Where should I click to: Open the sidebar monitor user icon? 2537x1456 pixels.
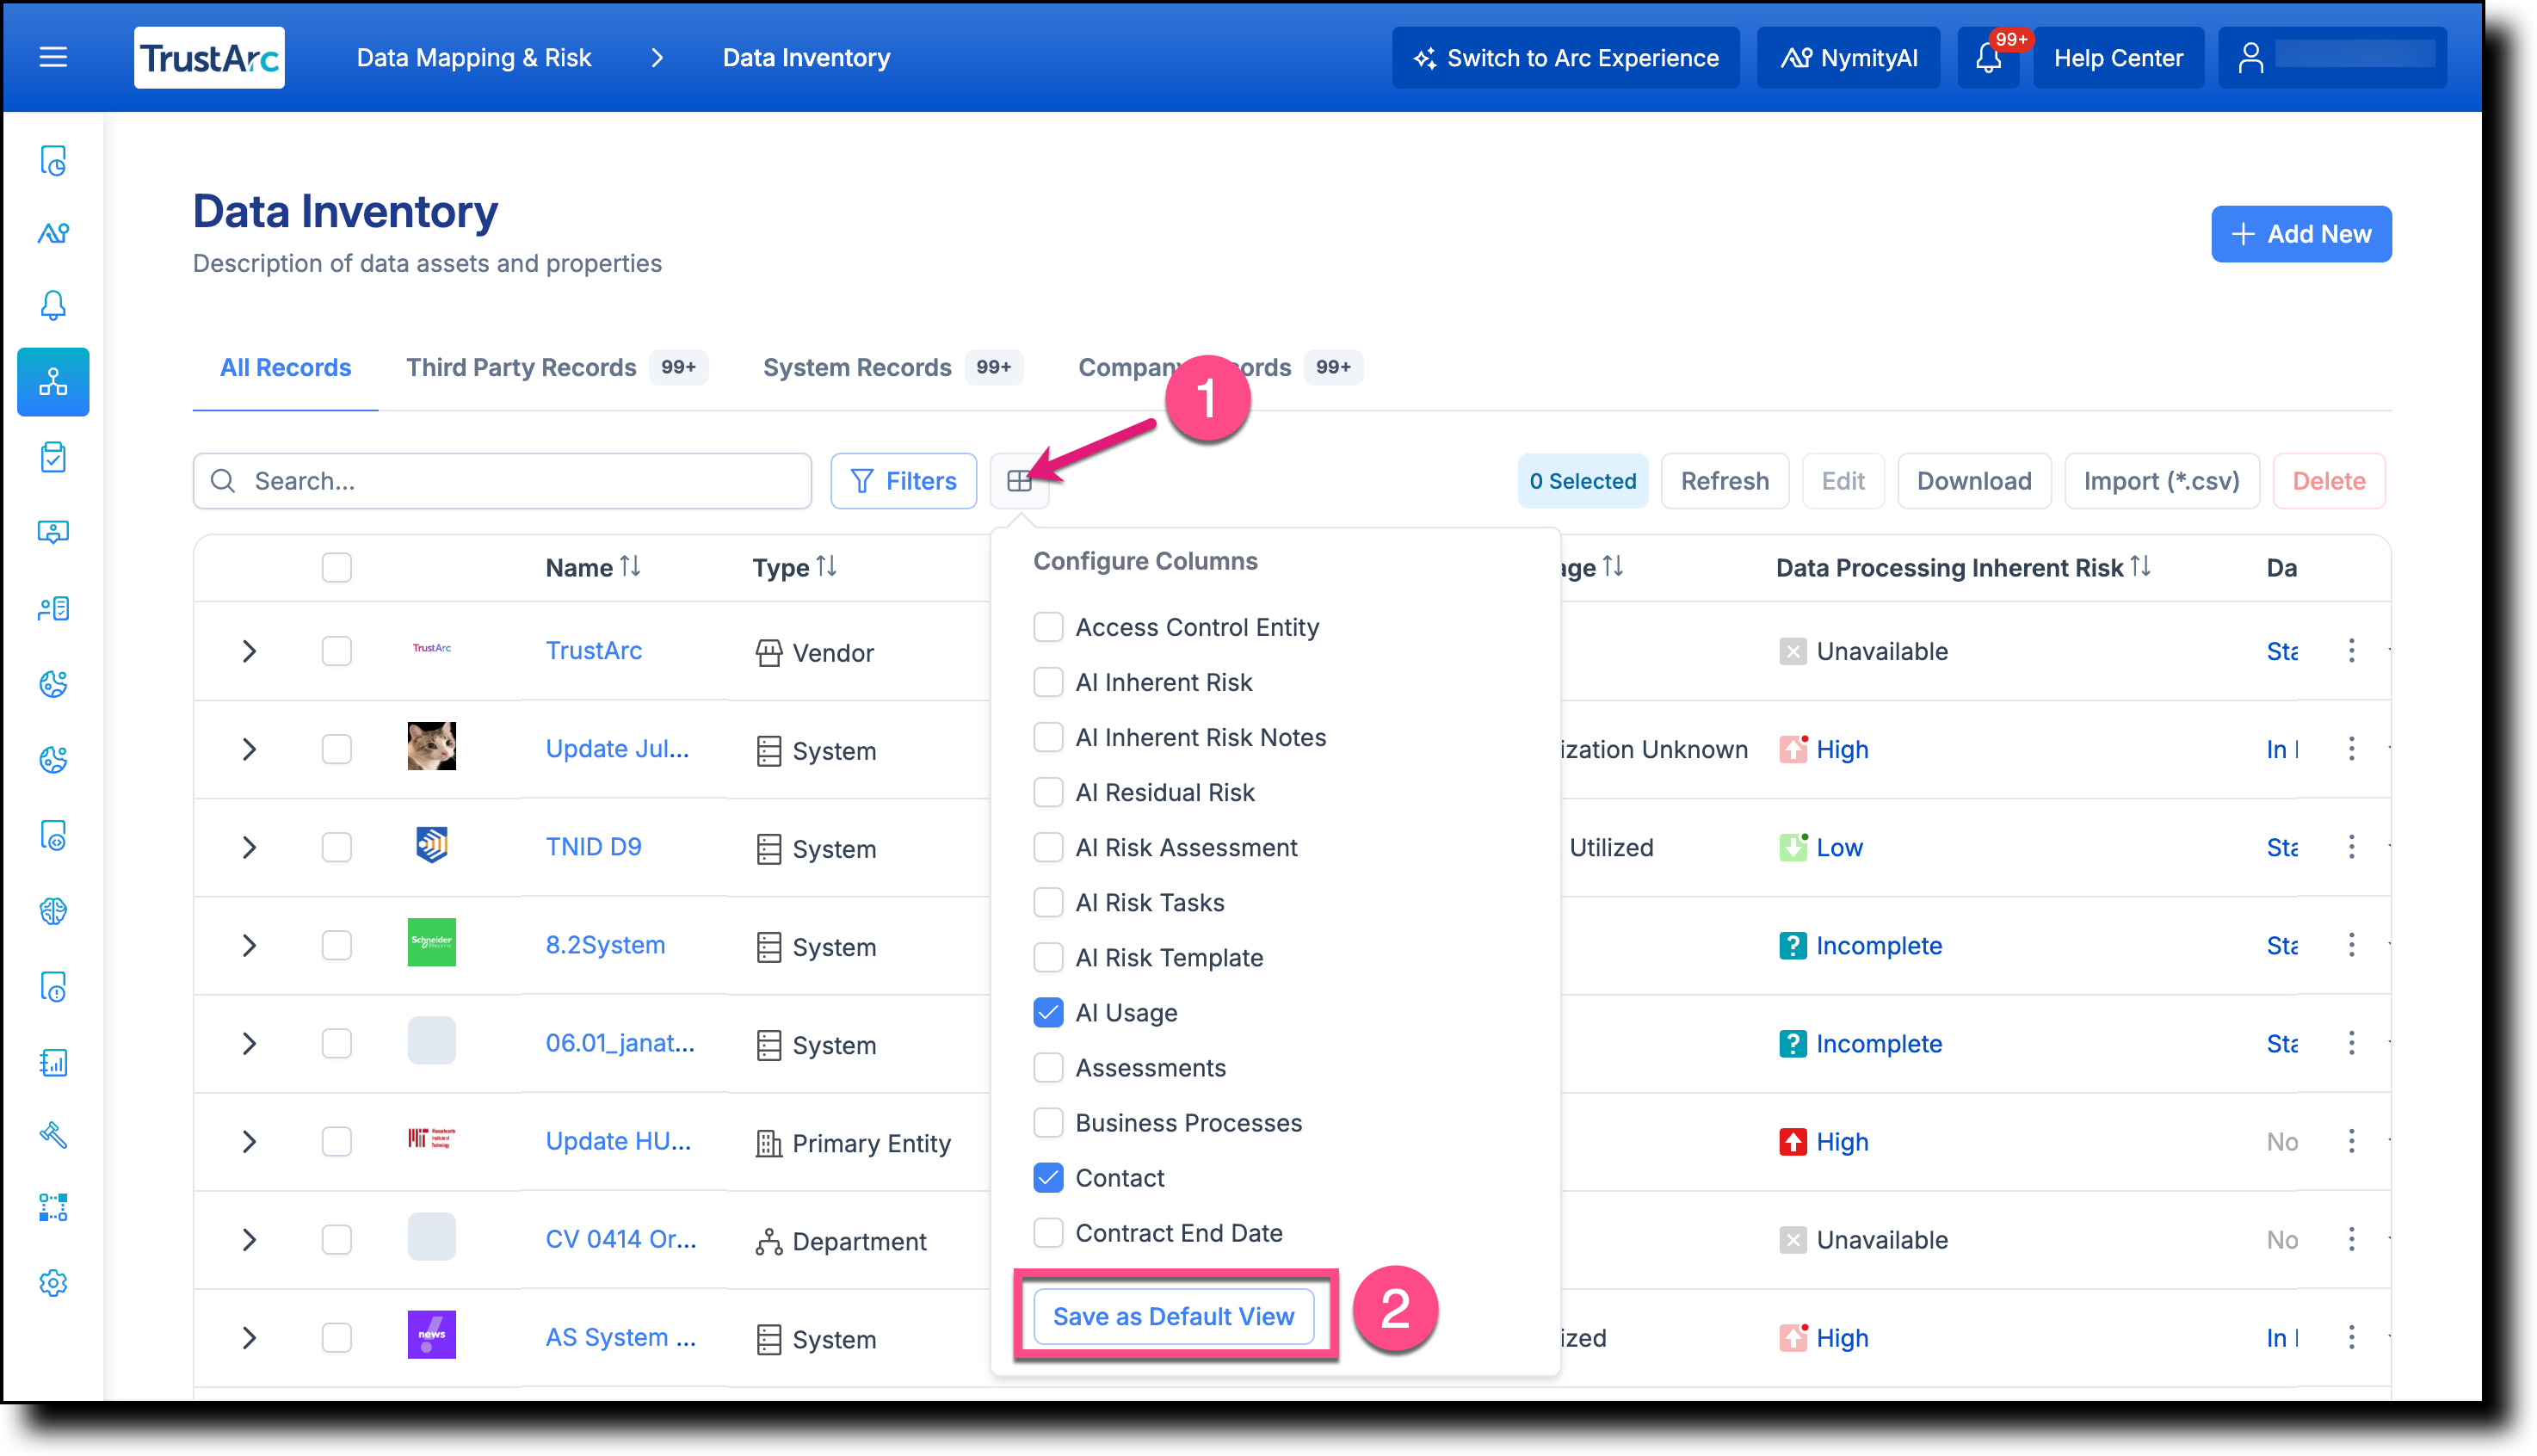tap(53, 532)
